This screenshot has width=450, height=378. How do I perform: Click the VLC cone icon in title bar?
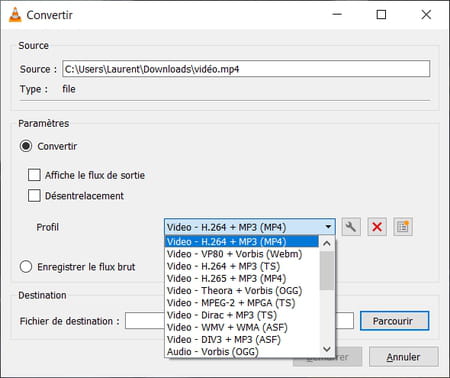tap(15, 15)
